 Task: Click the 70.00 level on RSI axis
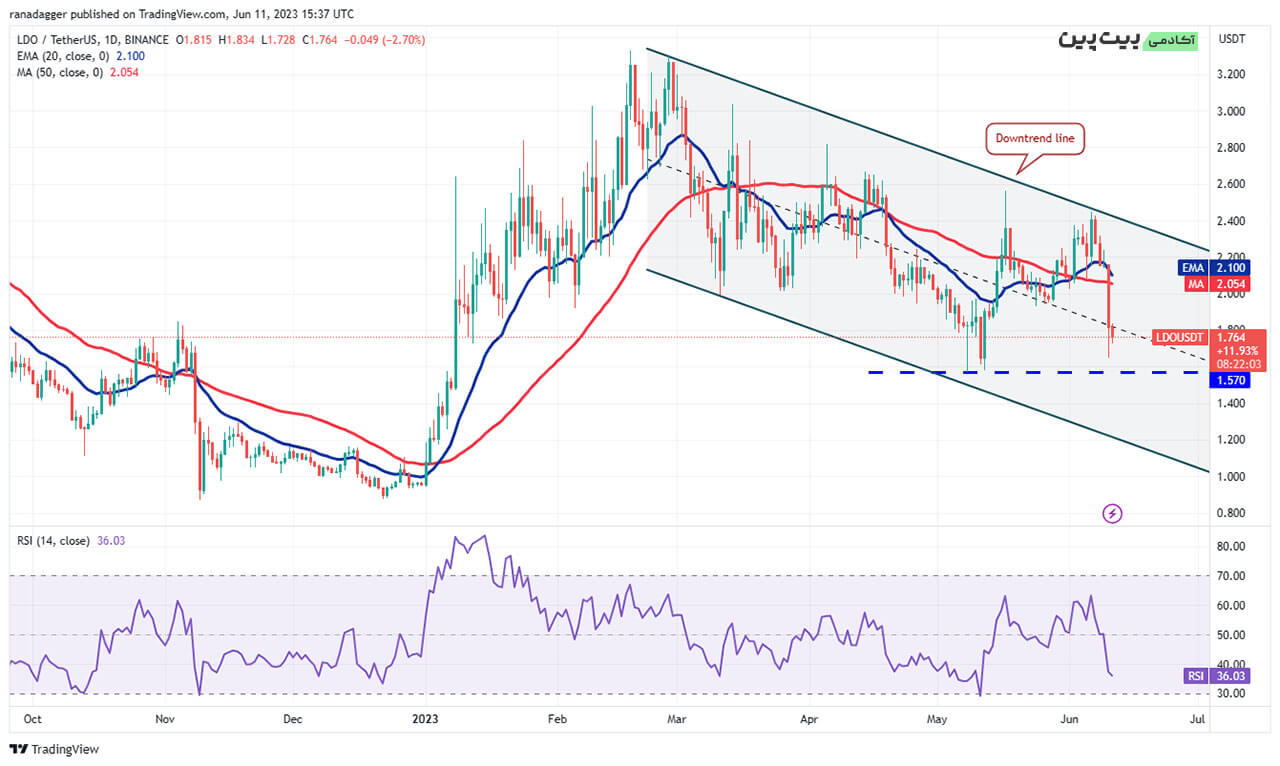1231,576
